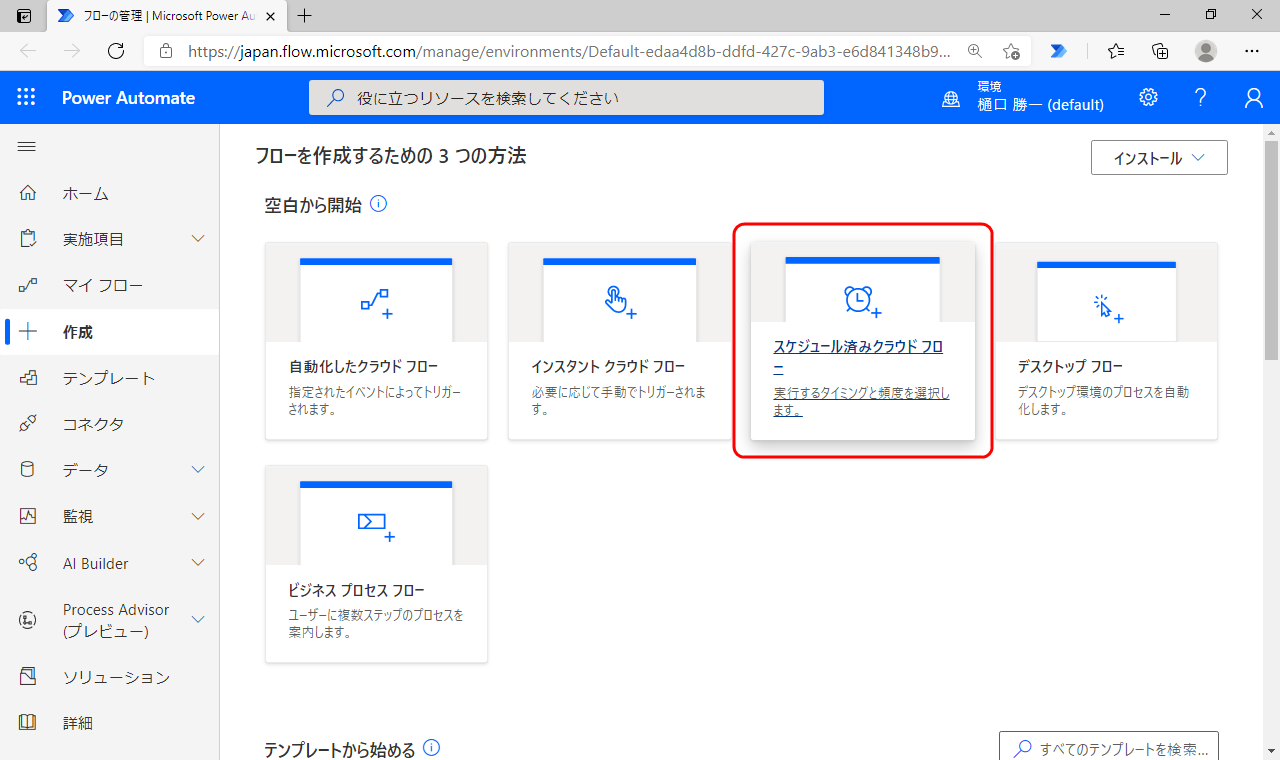Open the app launcher waffle icon

[26, 97]
